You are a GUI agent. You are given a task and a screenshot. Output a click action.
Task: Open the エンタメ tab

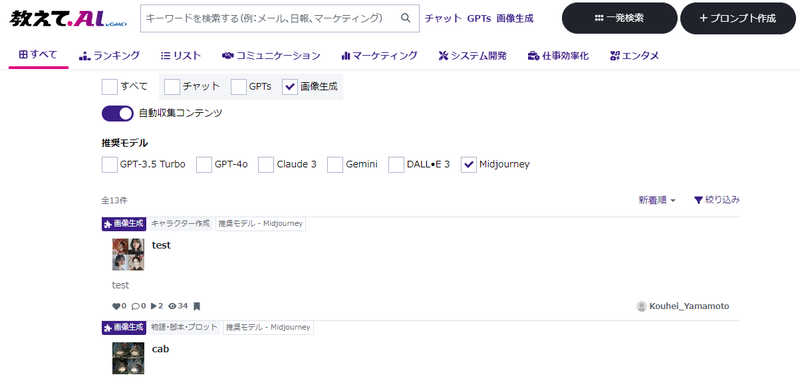(635, 56)
